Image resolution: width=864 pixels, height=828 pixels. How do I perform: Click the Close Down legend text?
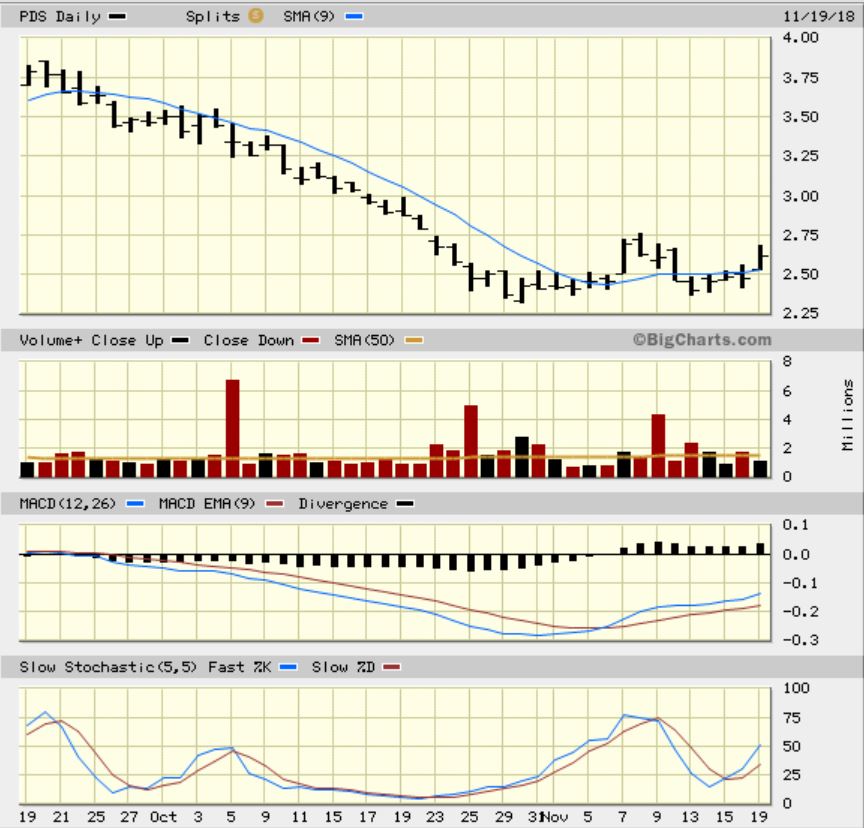[x=249, y=340]
